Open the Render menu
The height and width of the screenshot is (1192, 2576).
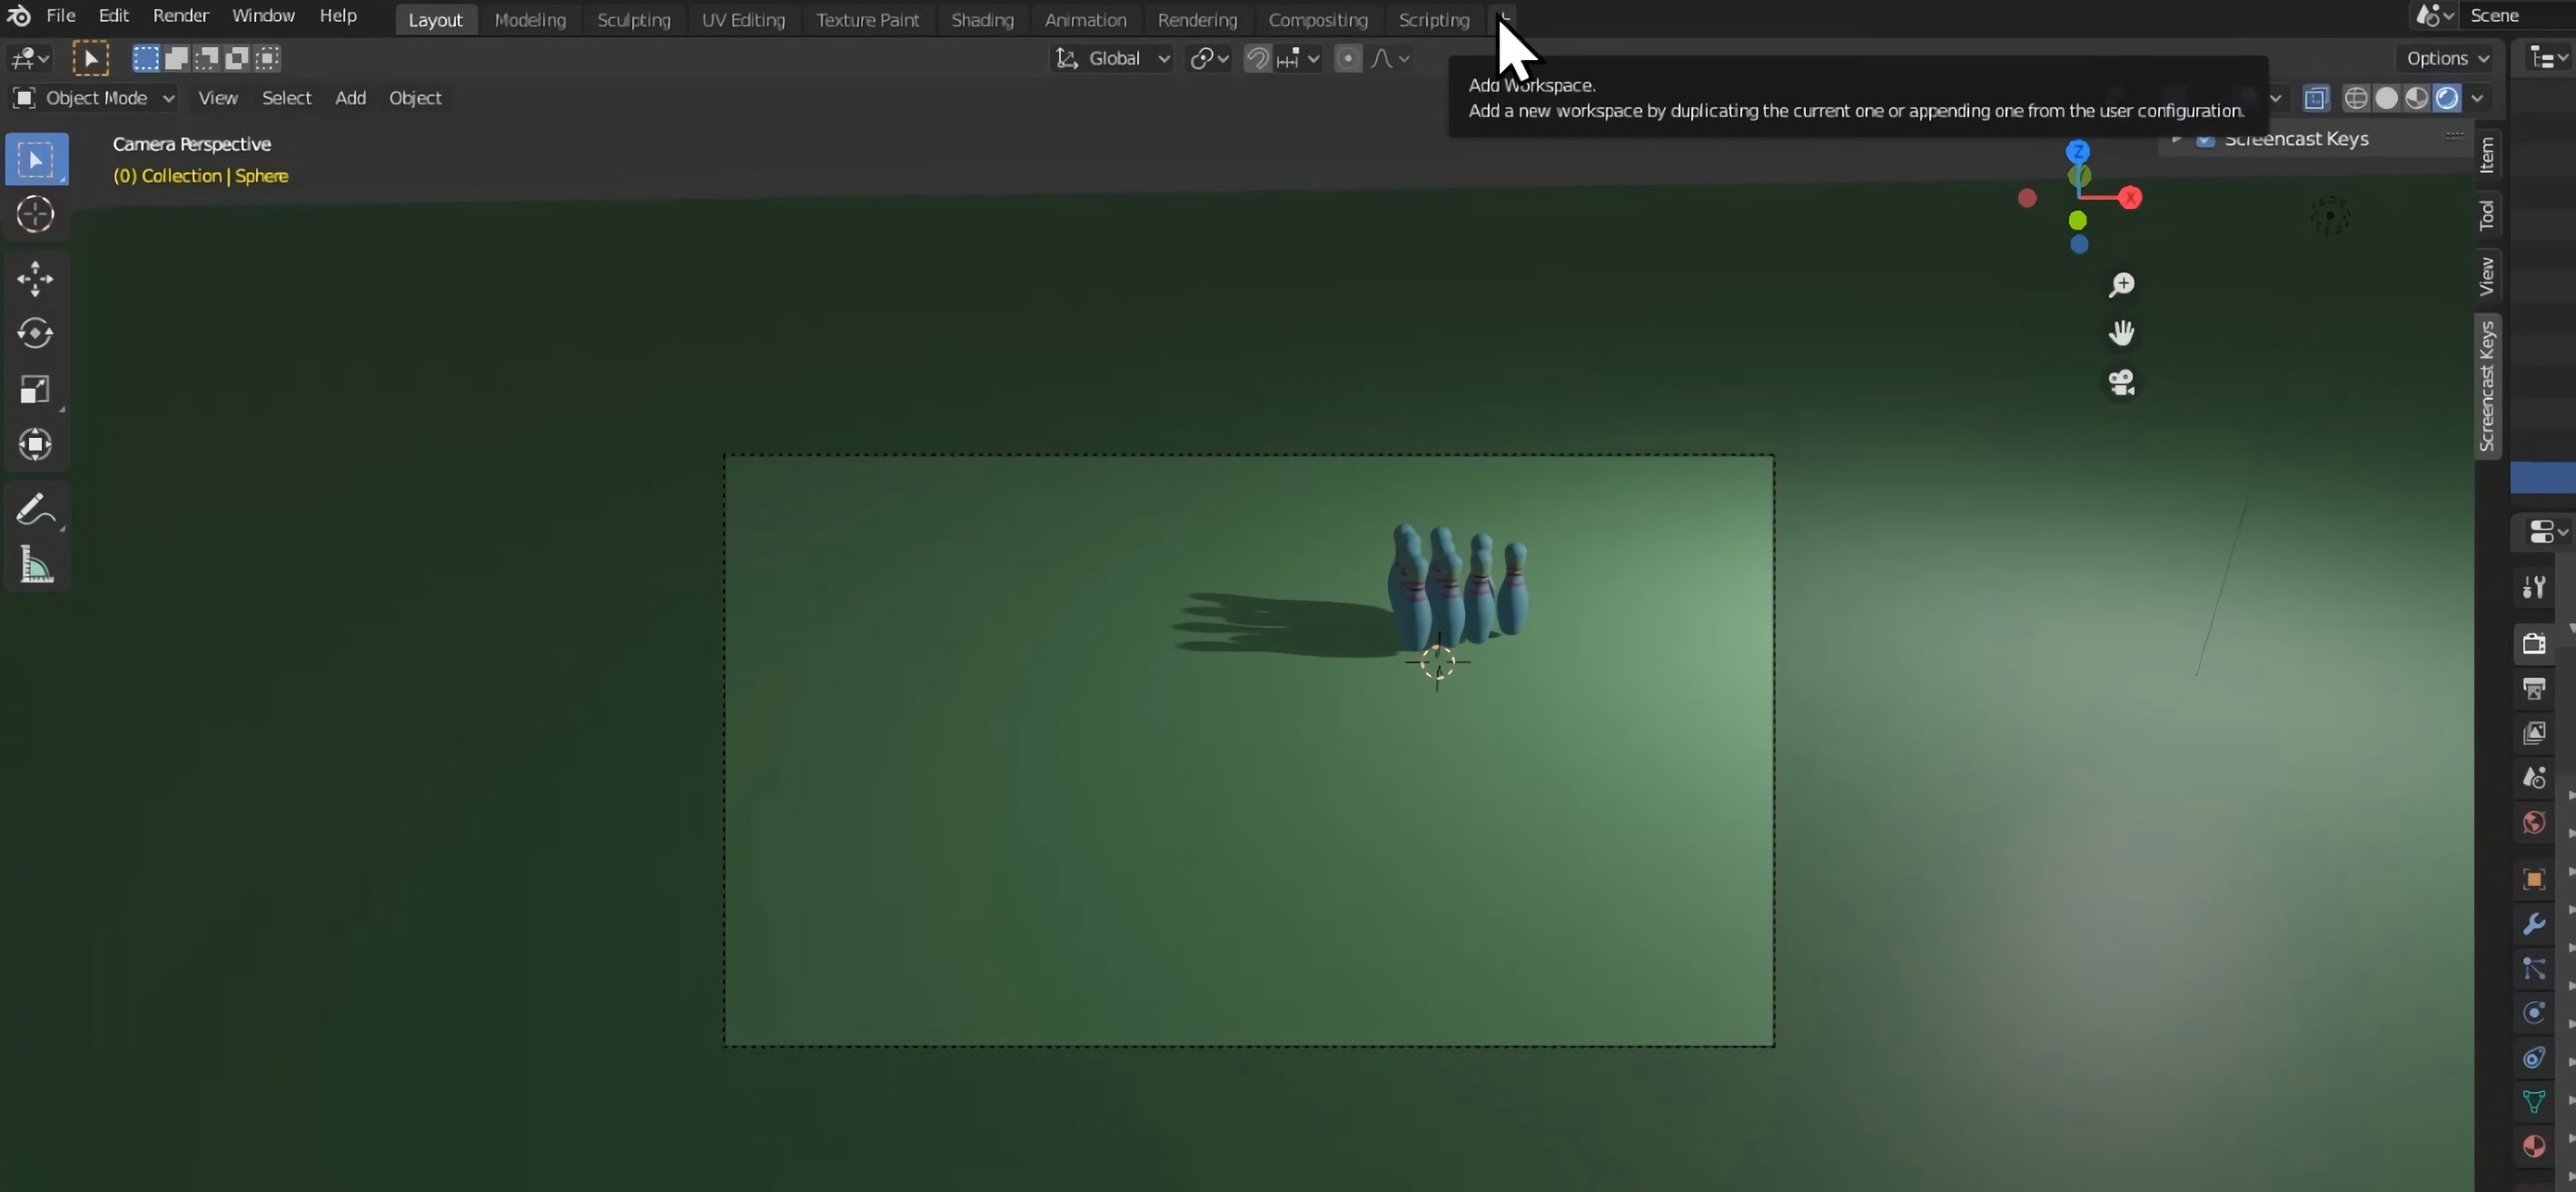point(180,16)
